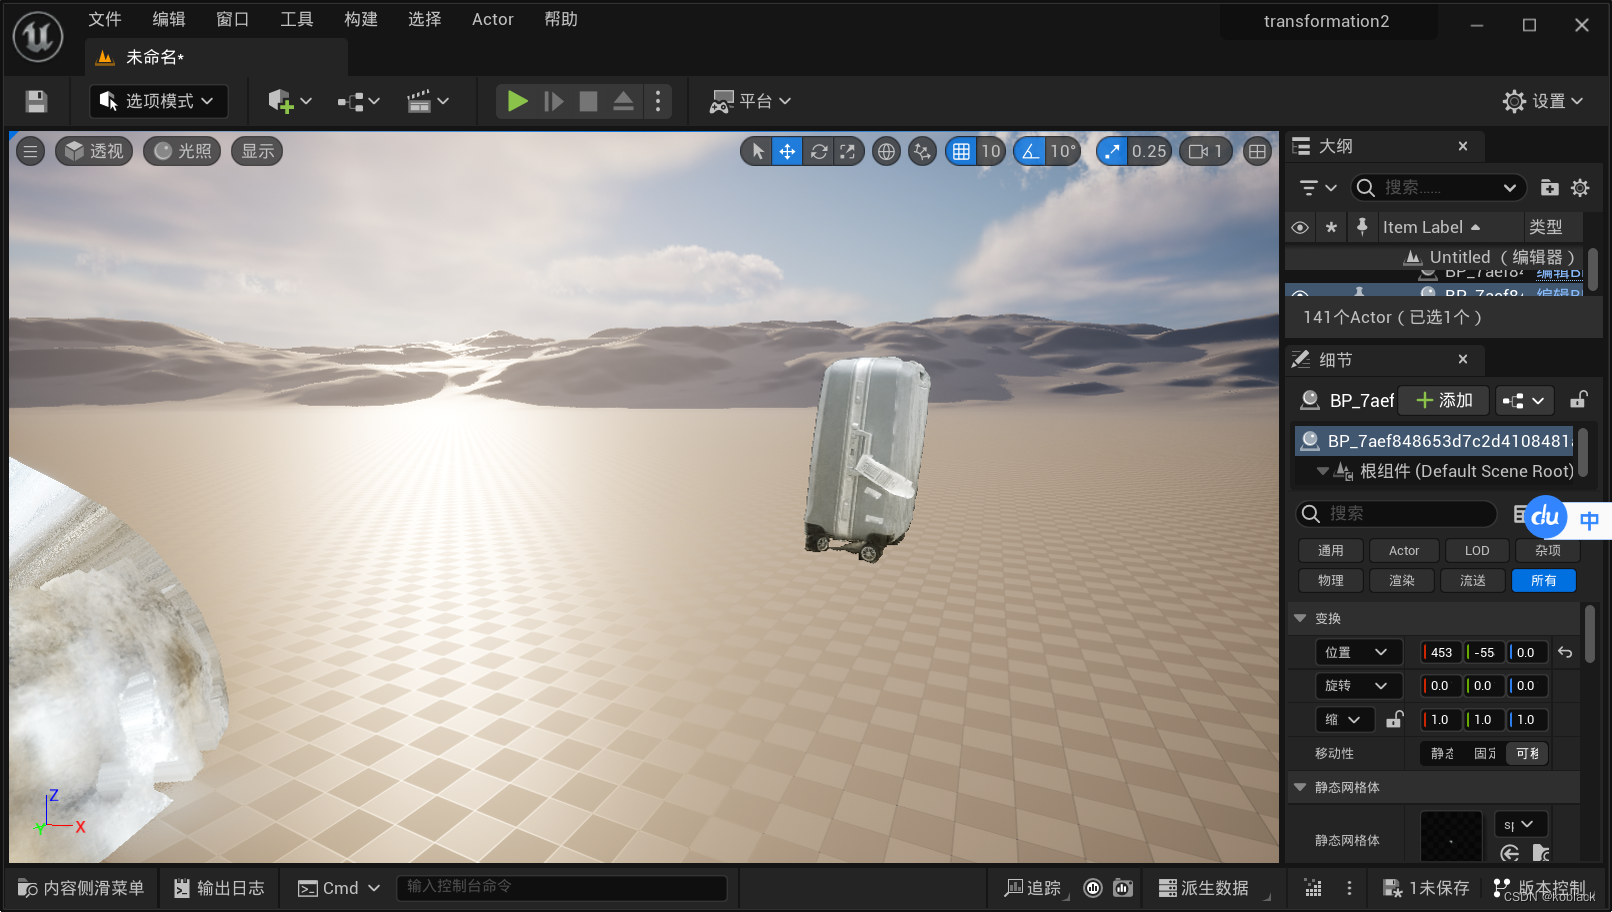The image size is (1612, 912).
Task: Close the 大纲 outliner tab
Action: click(1463, 146)
